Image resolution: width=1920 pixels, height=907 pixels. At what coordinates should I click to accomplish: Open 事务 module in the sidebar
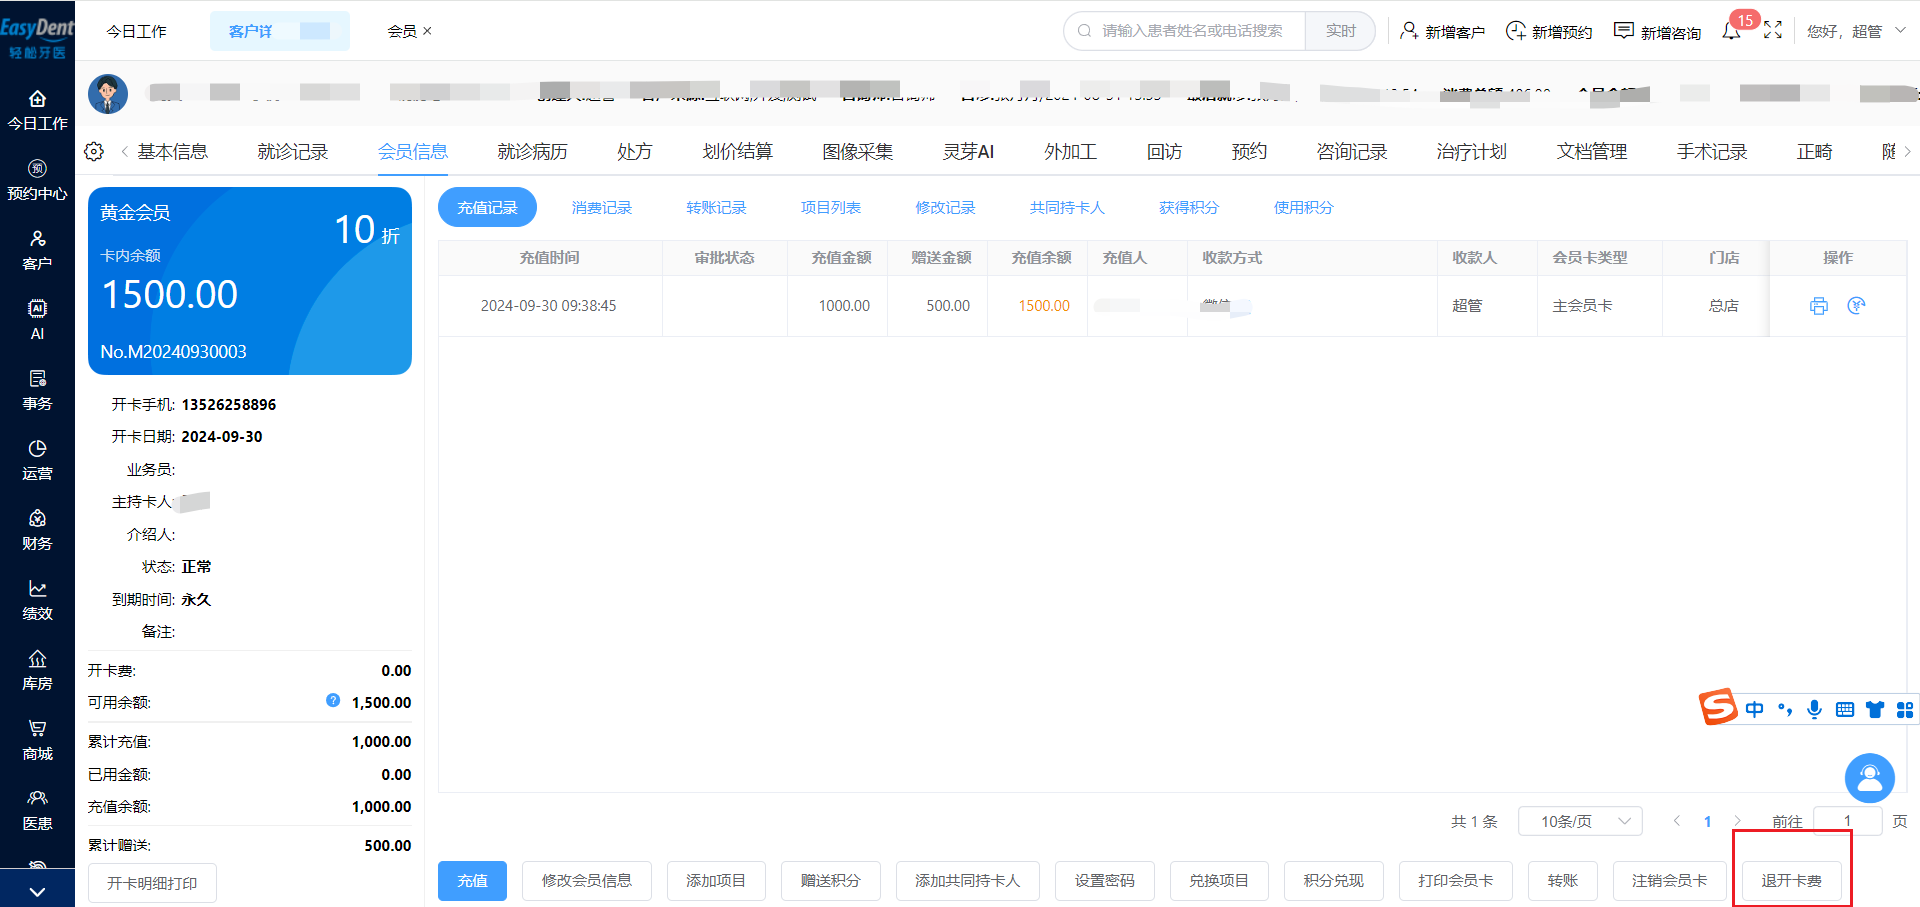(x=37, y=390)
